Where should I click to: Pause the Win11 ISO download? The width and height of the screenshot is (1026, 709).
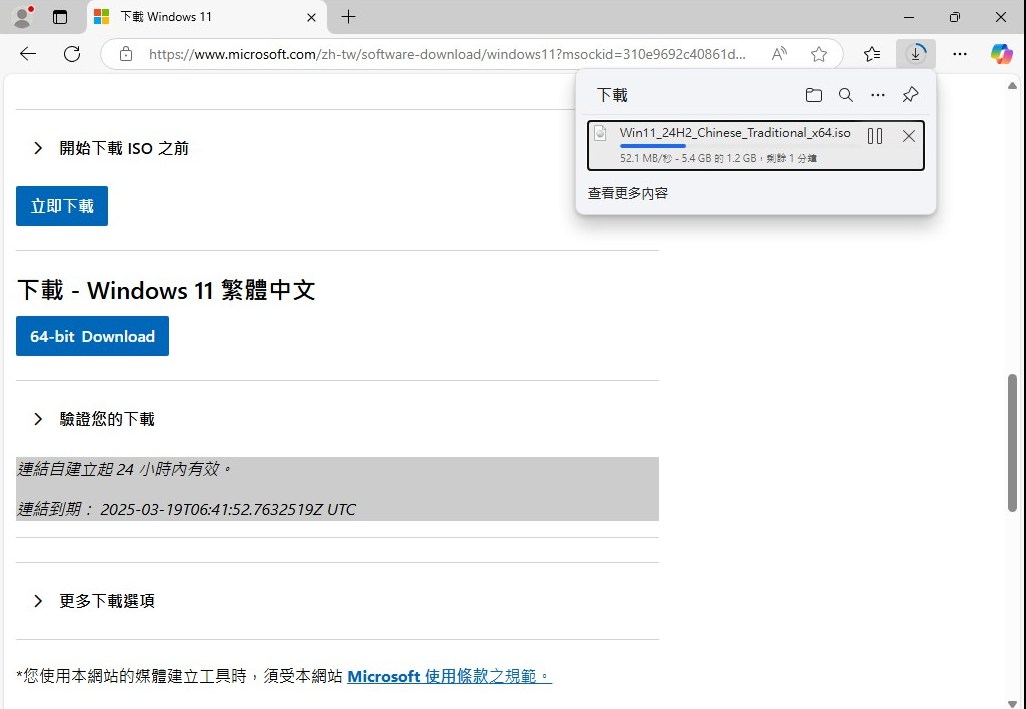point(875,136)
